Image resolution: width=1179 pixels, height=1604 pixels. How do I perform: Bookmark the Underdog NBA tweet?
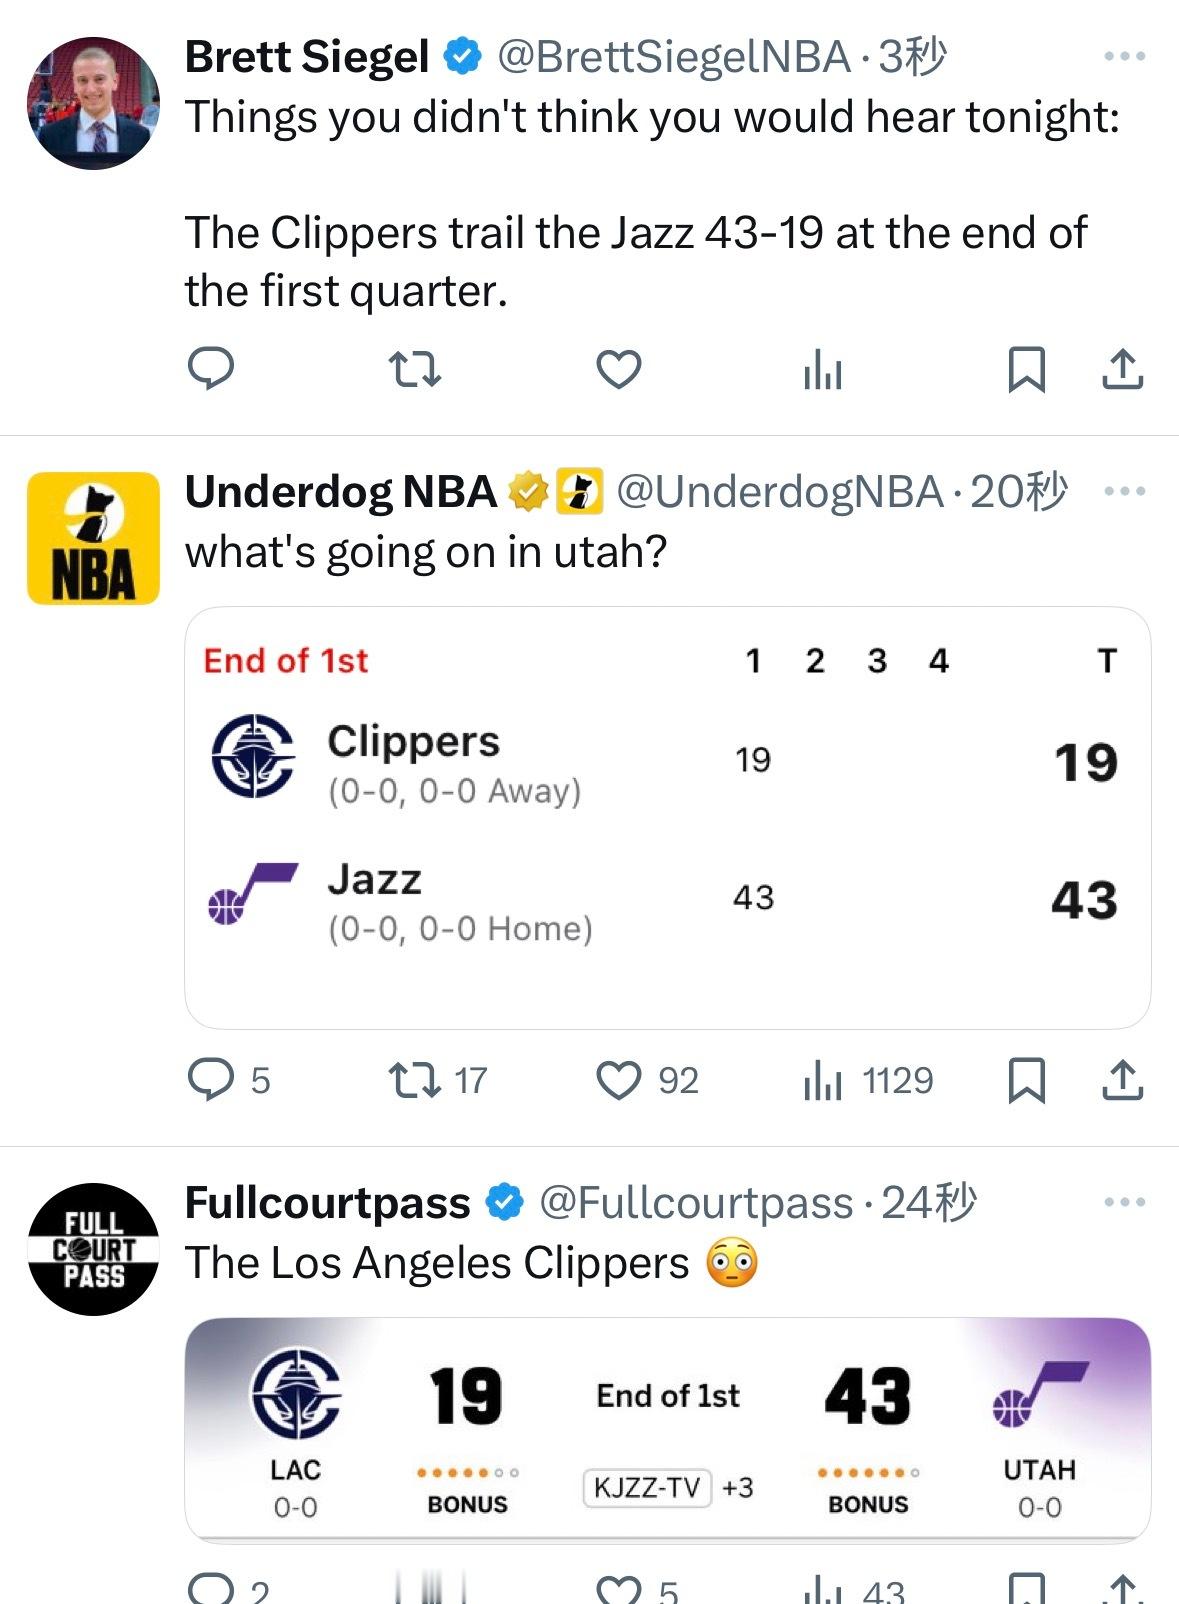pyautogui.click(x=1026, y=1080)
